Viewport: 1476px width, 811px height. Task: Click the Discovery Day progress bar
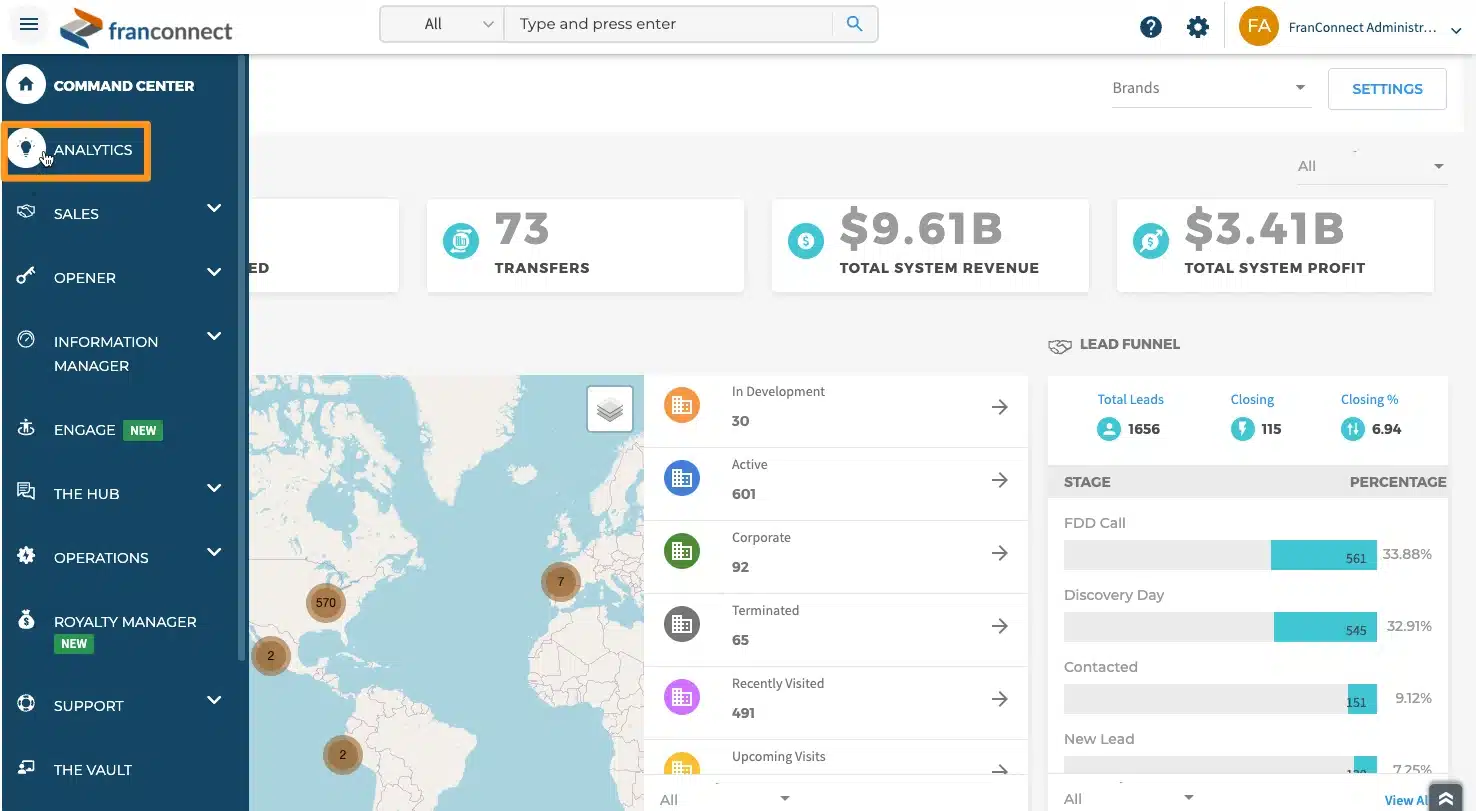pyautogui.click(x=1220, y=627)
